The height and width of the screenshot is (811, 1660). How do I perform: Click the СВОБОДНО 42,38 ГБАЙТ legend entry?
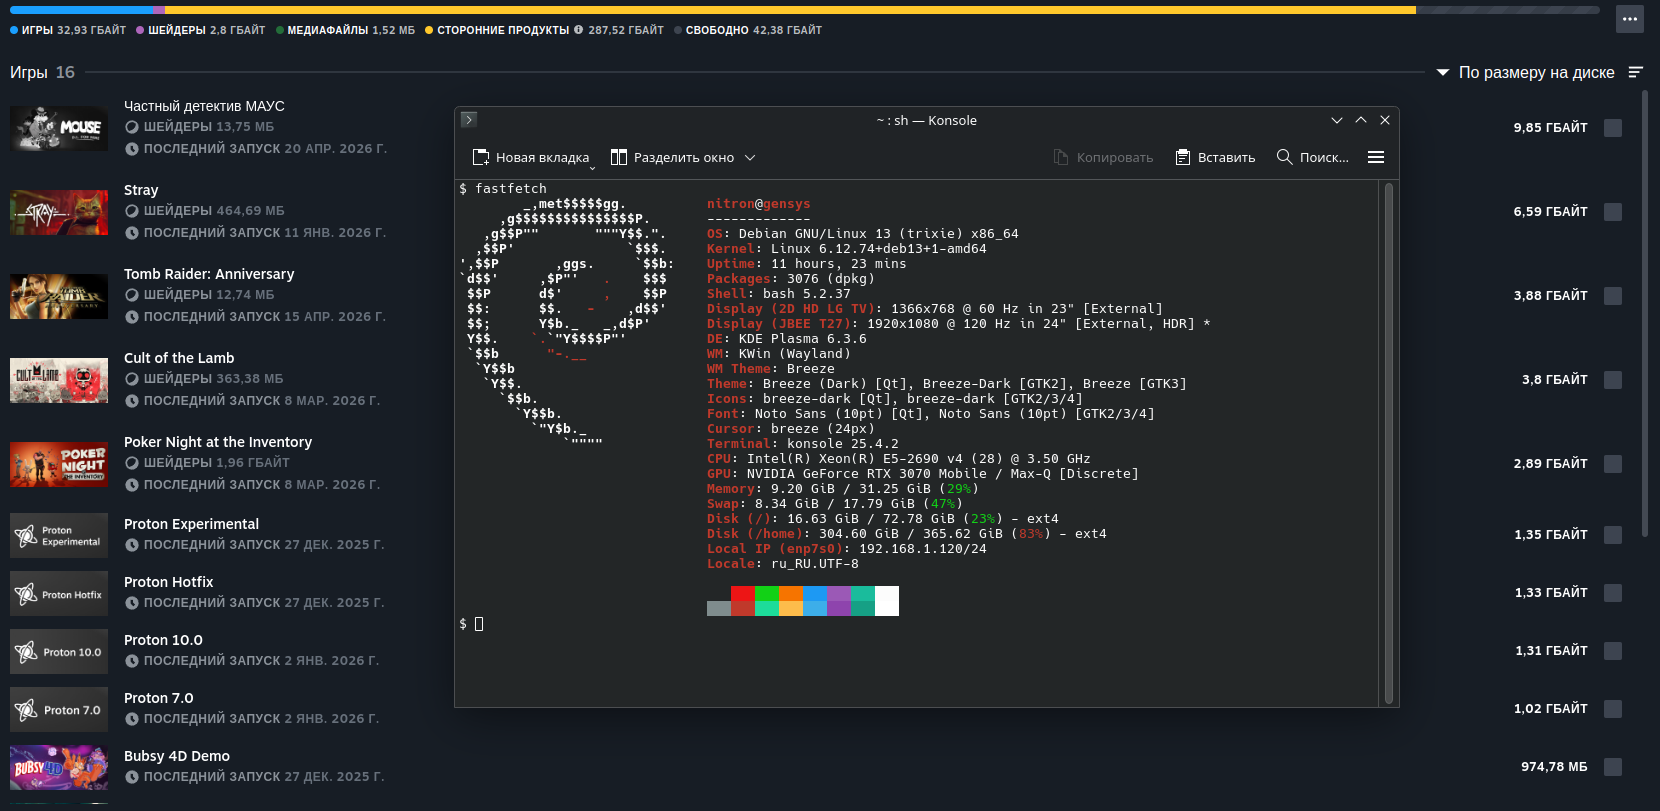(748, 30)
